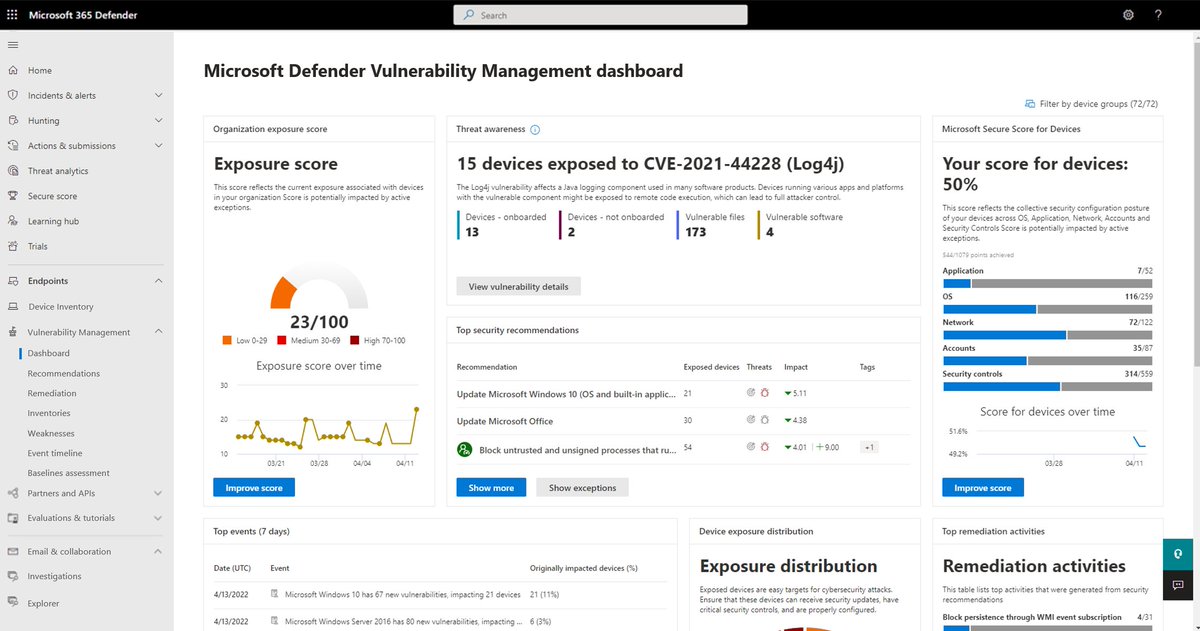Open Threat analytics from the sidebar

(57, 170)
